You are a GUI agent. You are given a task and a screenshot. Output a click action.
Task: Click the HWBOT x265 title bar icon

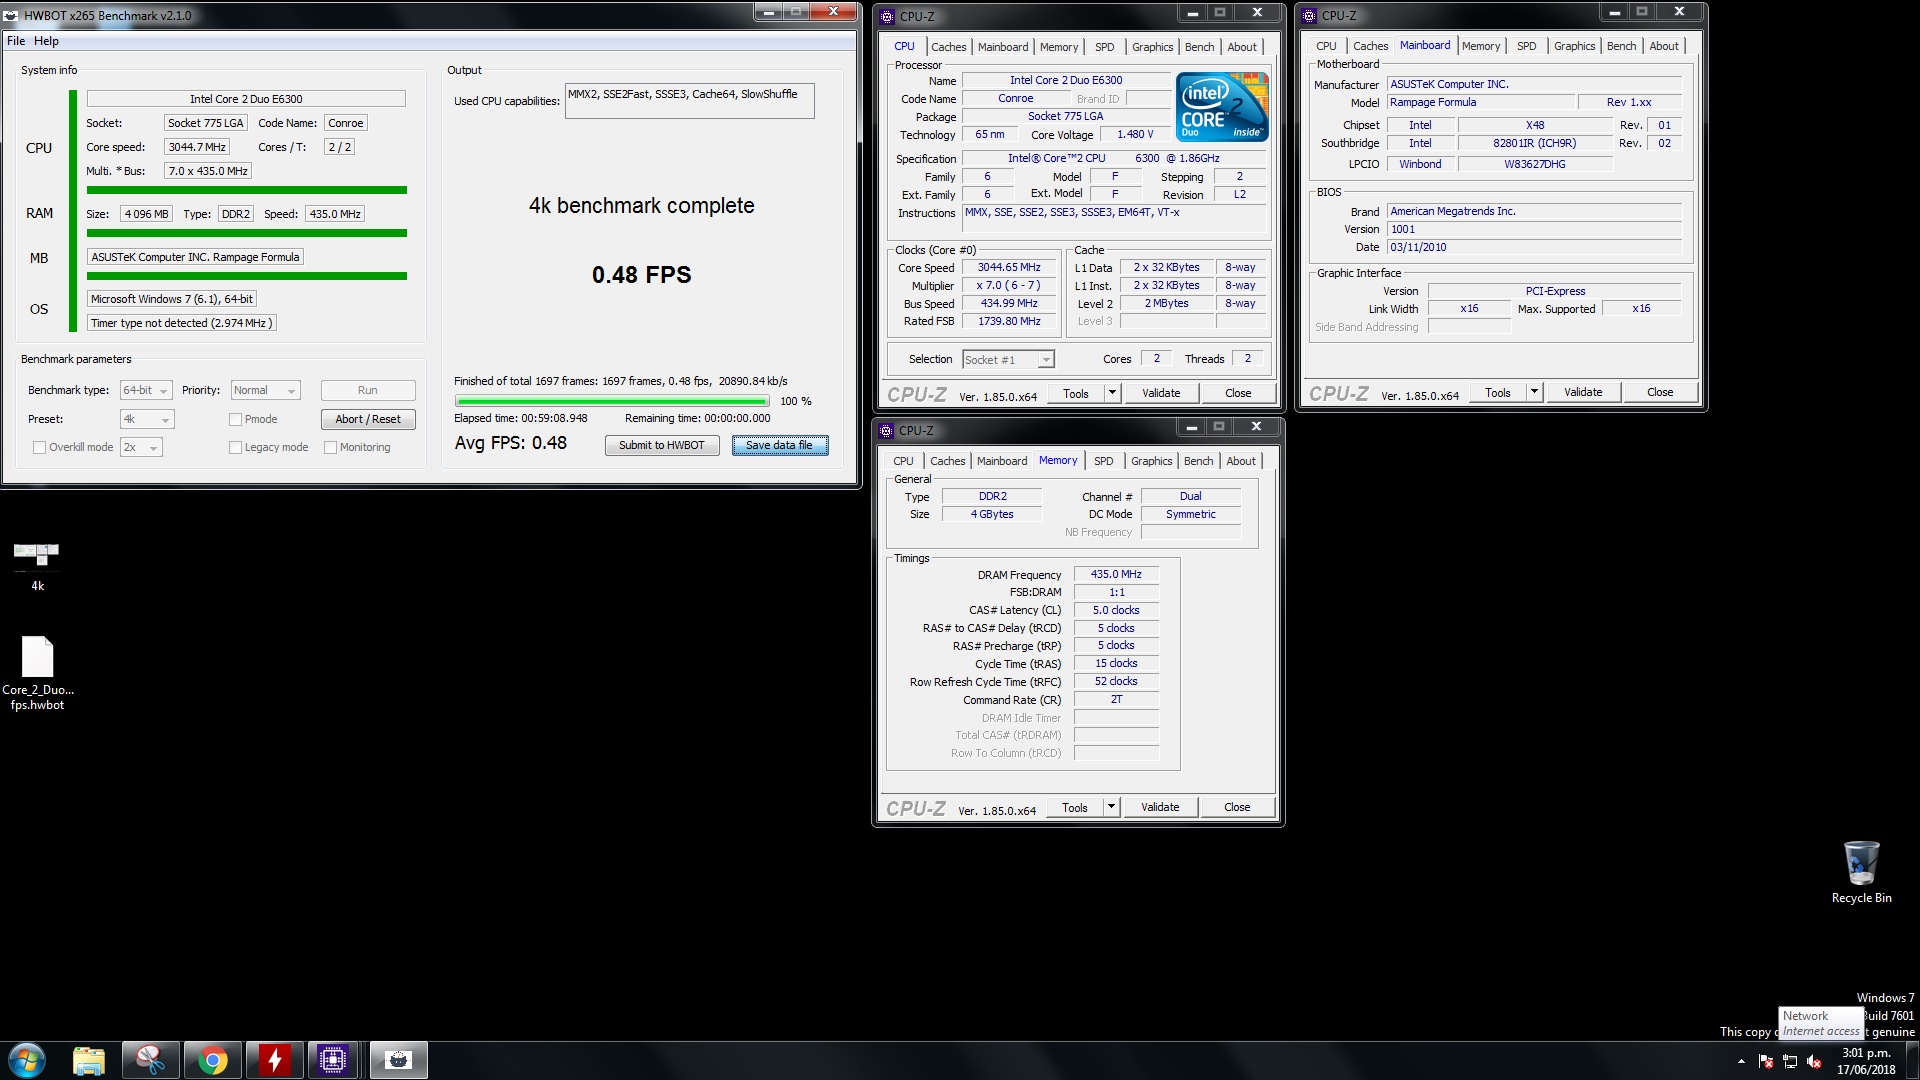pyautogui.click(x=11, y=15)
